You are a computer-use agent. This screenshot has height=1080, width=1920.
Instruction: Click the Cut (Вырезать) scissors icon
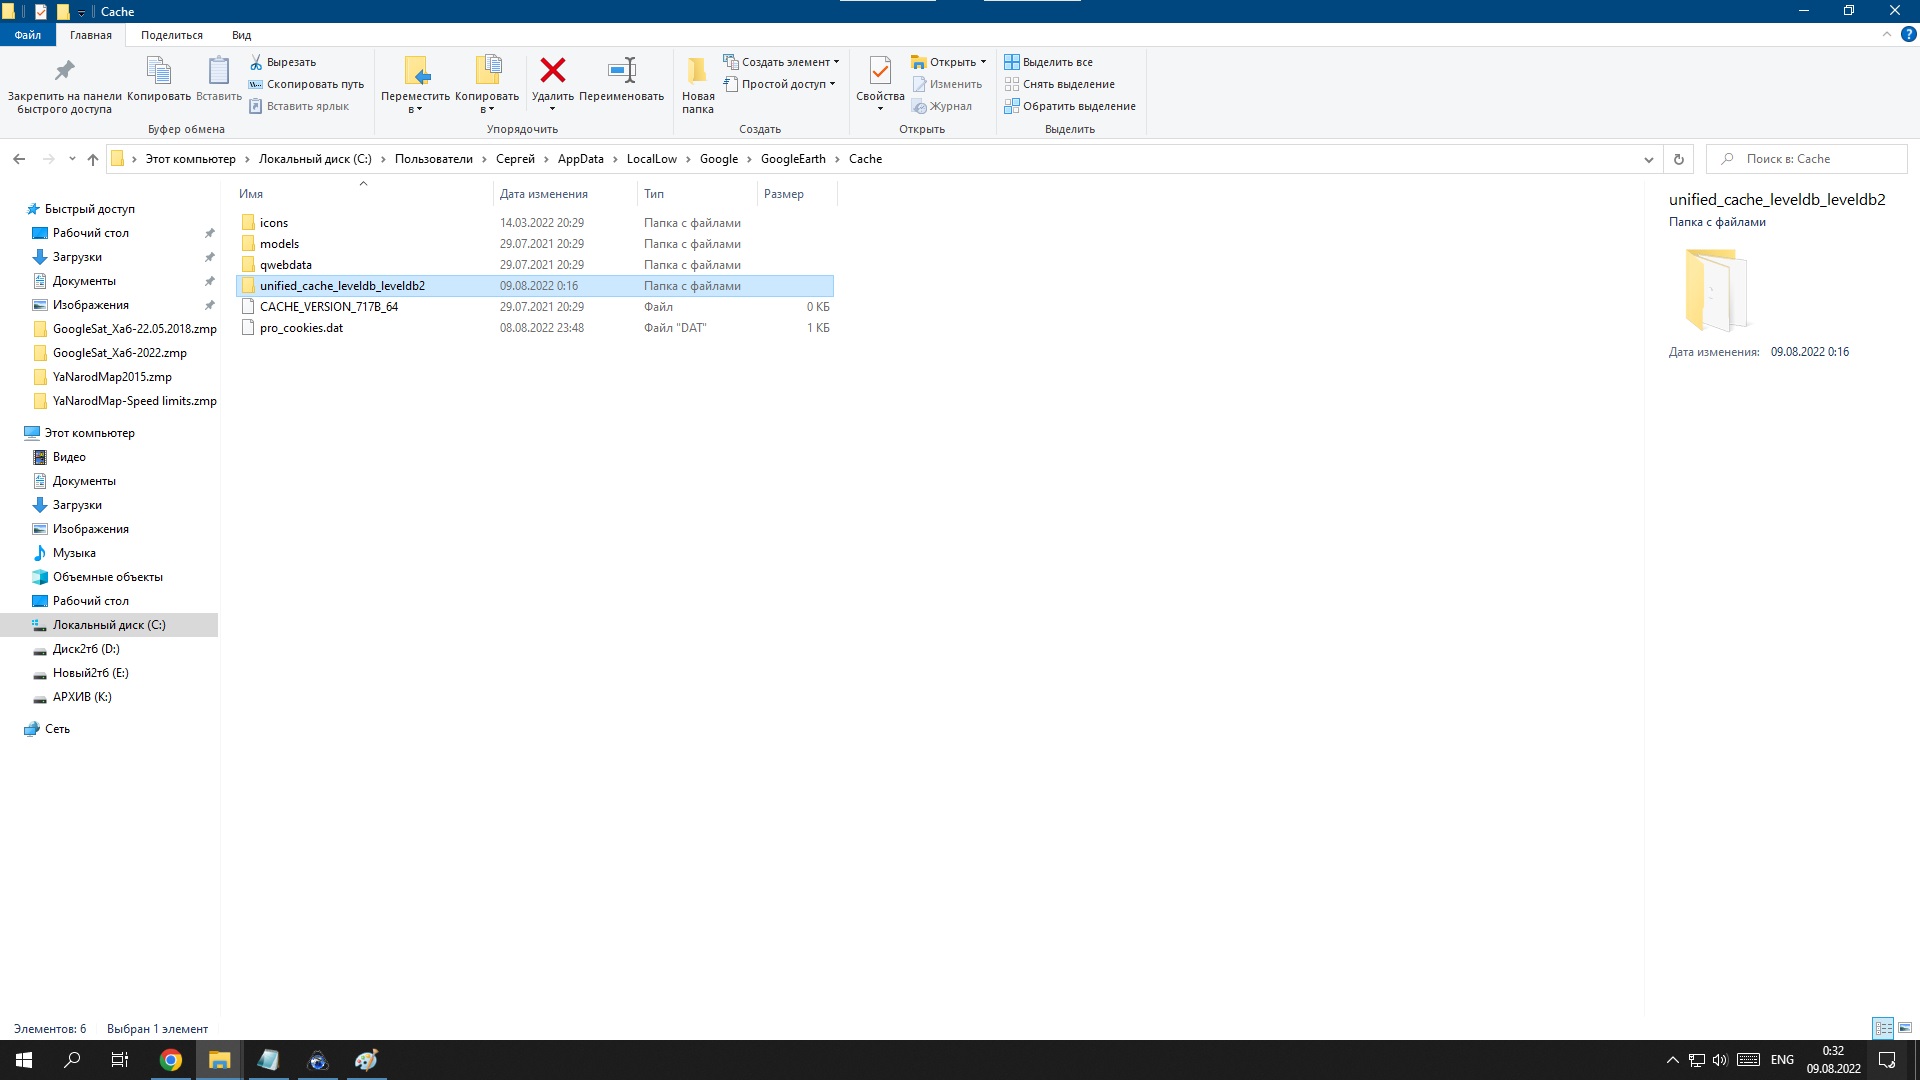coord(257,62)
